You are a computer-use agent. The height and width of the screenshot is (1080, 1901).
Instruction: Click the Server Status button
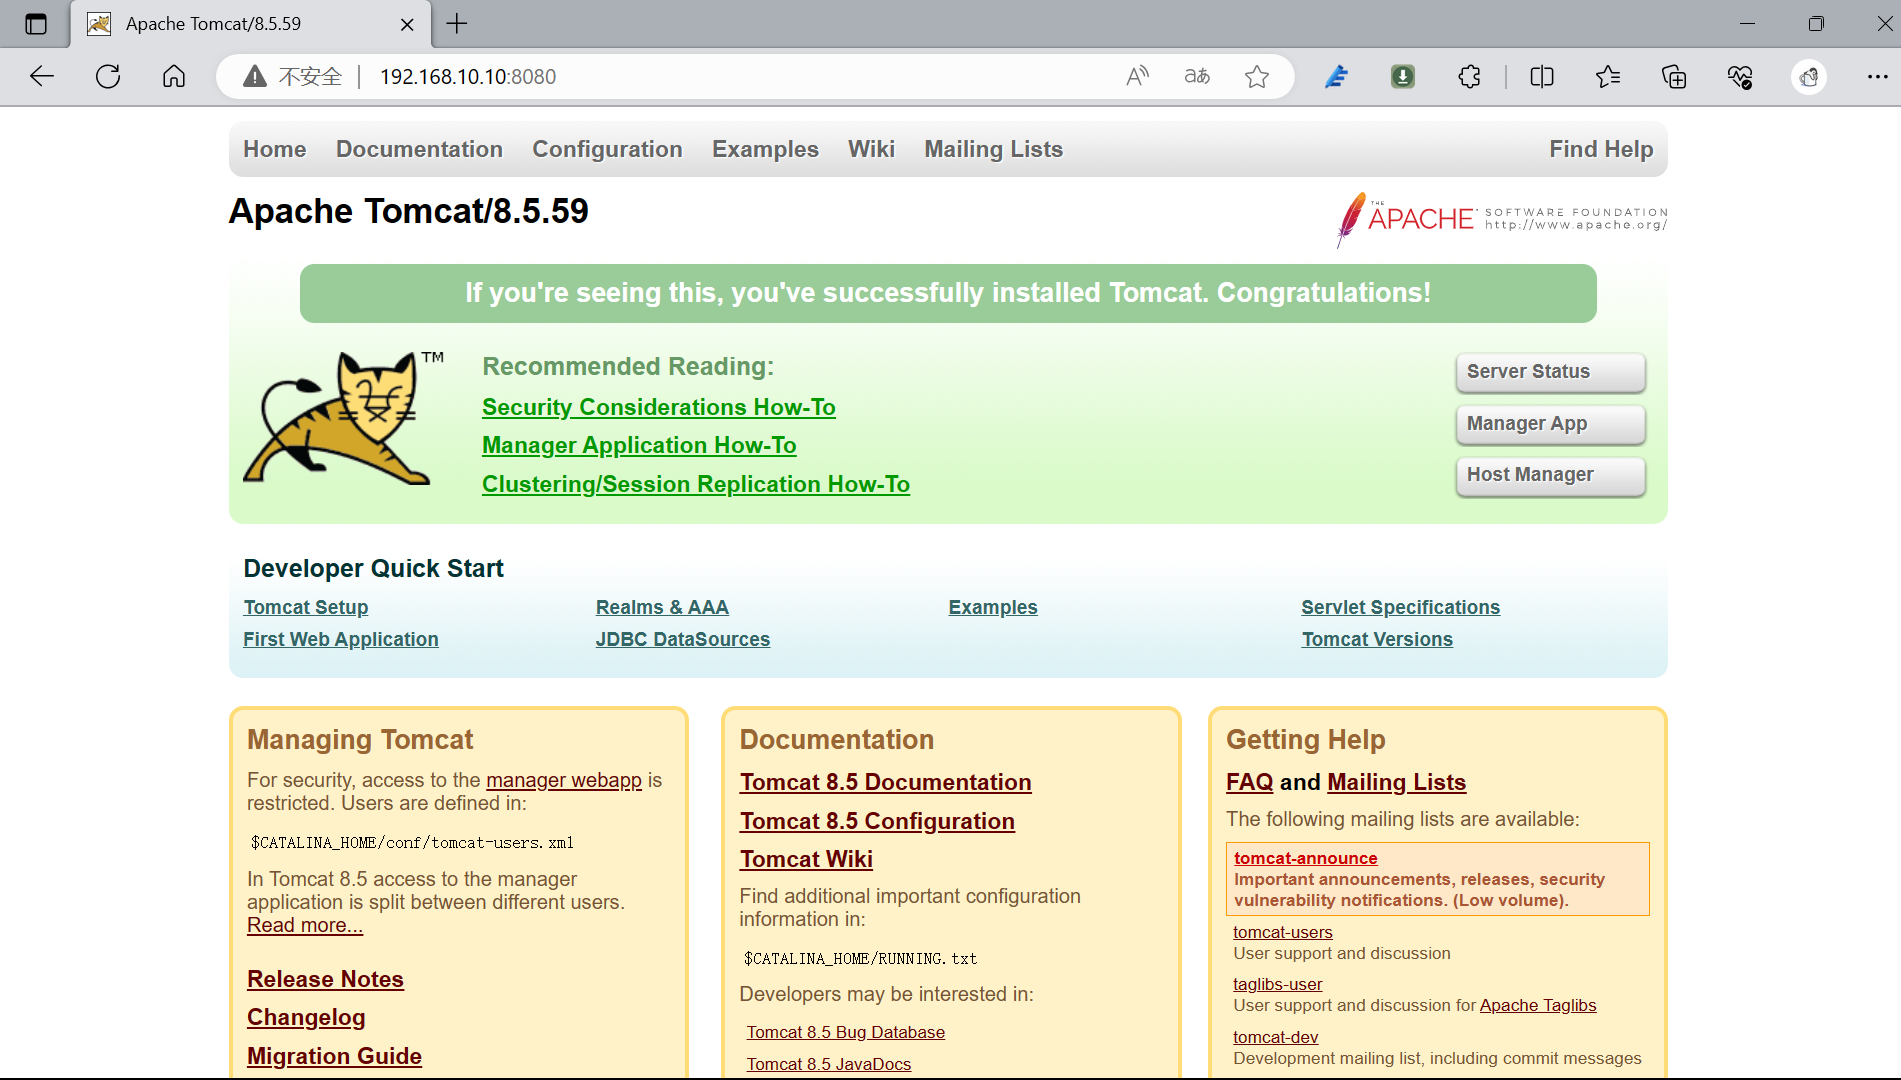click(x=1550, y=372)
